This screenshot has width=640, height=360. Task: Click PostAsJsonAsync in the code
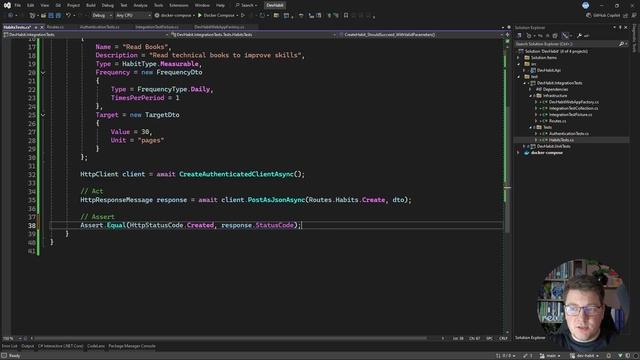click(276, 200)
